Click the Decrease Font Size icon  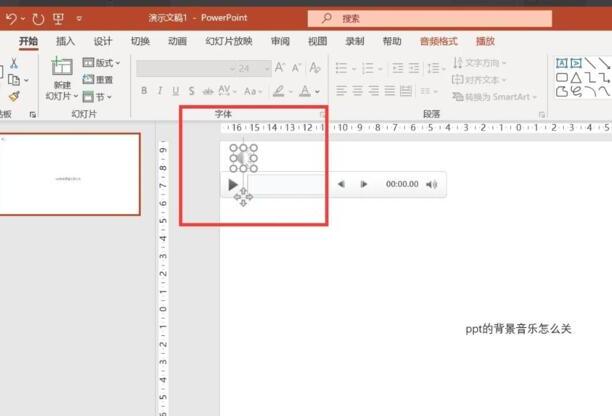(296, 68)
